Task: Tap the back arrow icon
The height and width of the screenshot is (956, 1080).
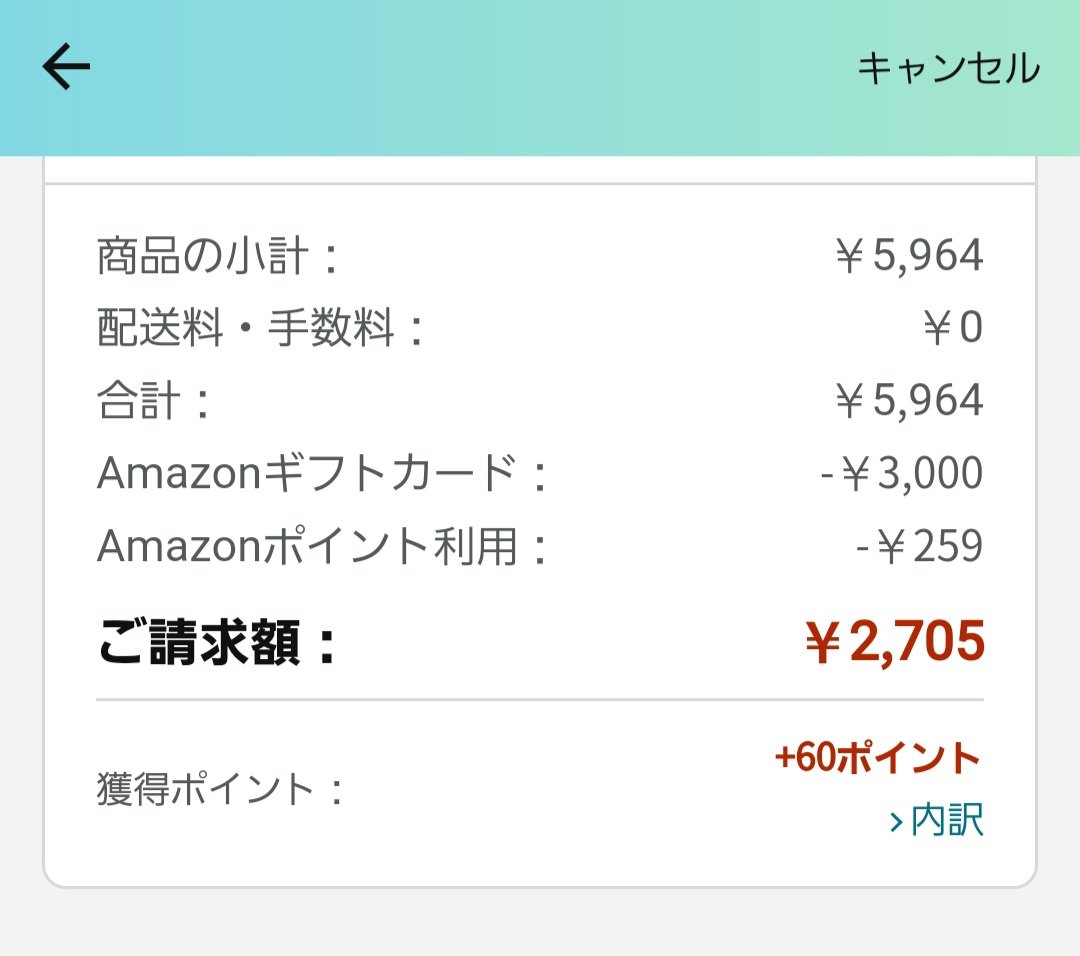Action: (x=66, y=68)
